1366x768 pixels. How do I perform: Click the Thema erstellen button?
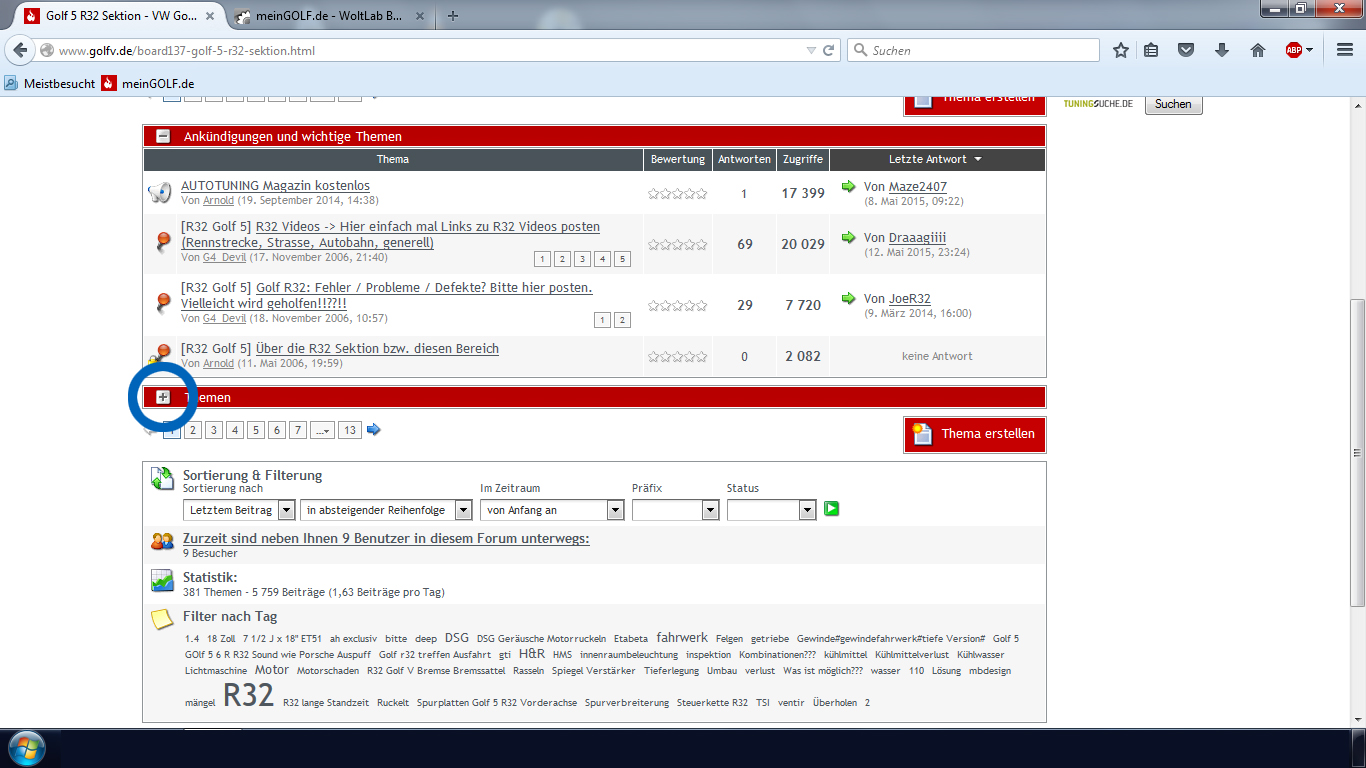pos(974,434)
